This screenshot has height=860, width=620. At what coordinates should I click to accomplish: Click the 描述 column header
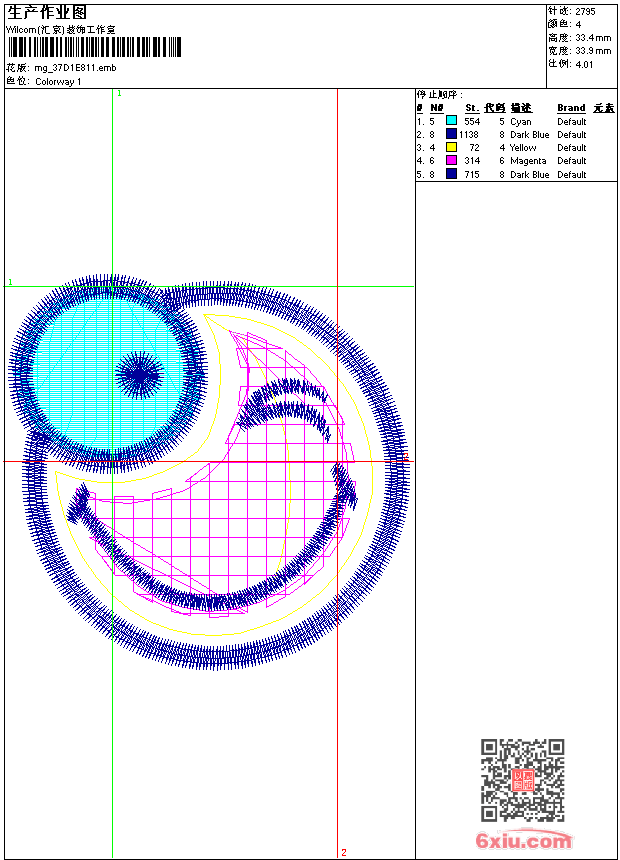[521, 108]
